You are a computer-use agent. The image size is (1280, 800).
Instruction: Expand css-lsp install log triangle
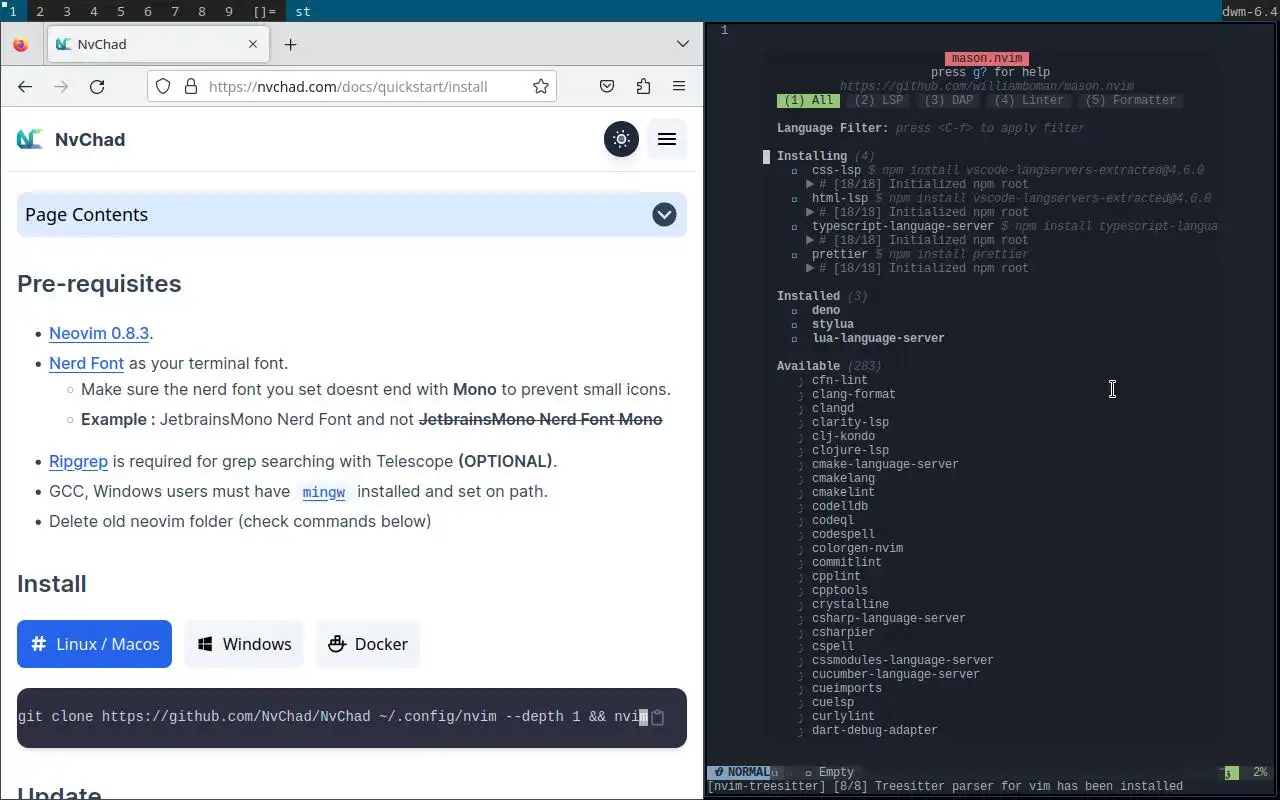[x=810, y=184]
